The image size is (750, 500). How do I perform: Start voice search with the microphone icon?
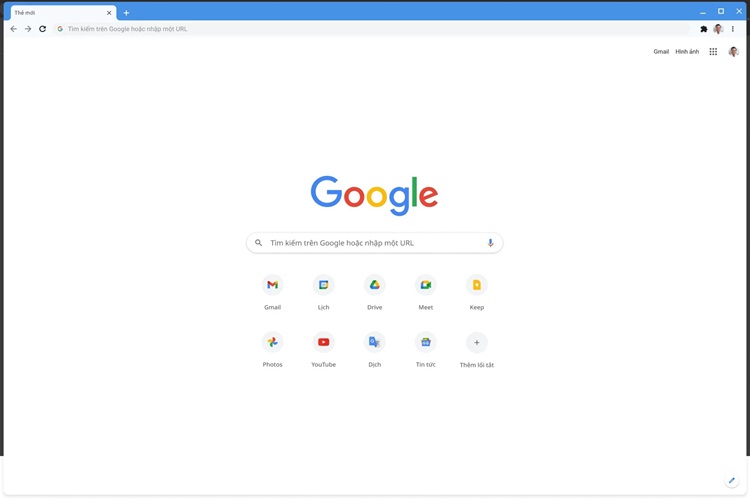[x=490, y=243]
